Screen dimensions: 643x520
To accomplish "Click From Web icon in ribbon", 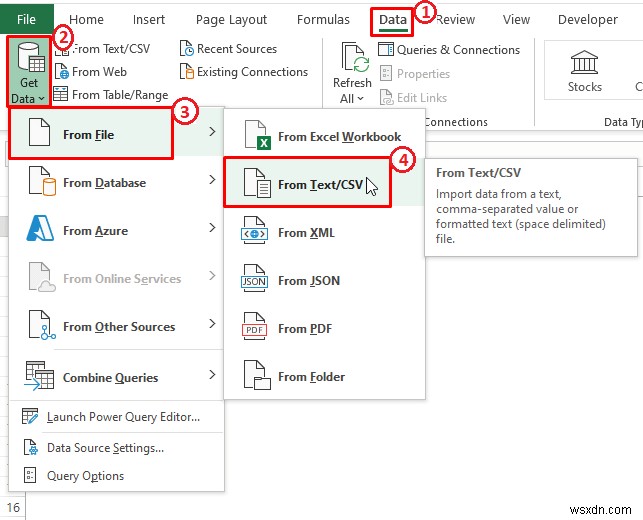I will tap(62, 71).
